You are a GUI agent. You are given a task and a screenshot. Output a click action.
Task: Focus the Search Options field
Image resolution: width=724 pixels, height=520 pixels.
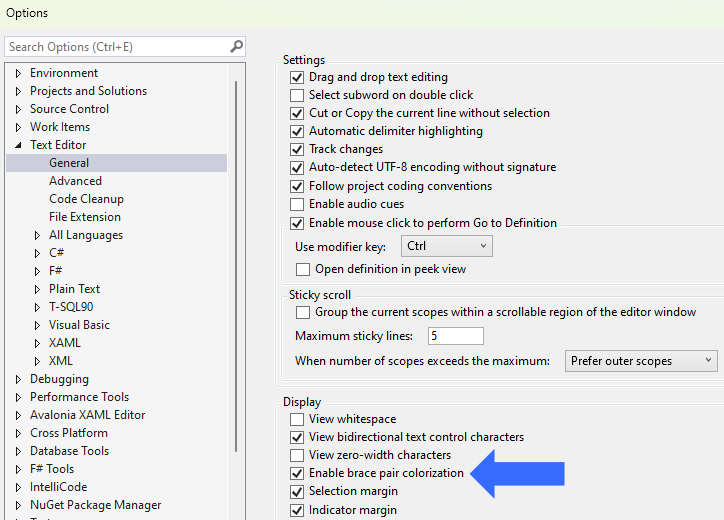[125, 47]
